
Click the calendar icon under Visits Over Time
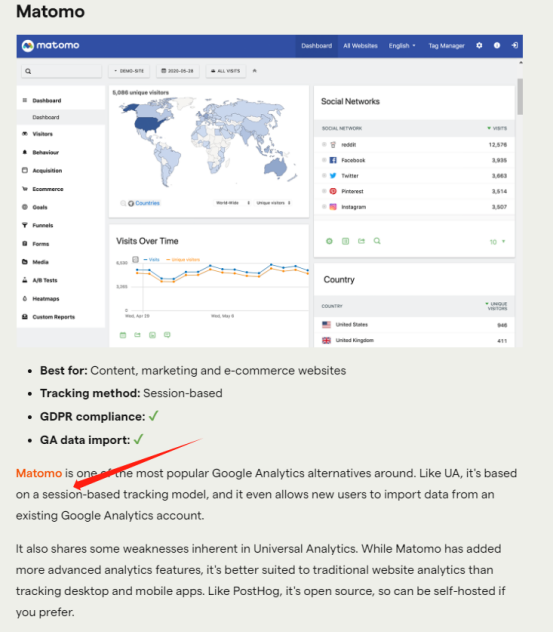(123, 335)
